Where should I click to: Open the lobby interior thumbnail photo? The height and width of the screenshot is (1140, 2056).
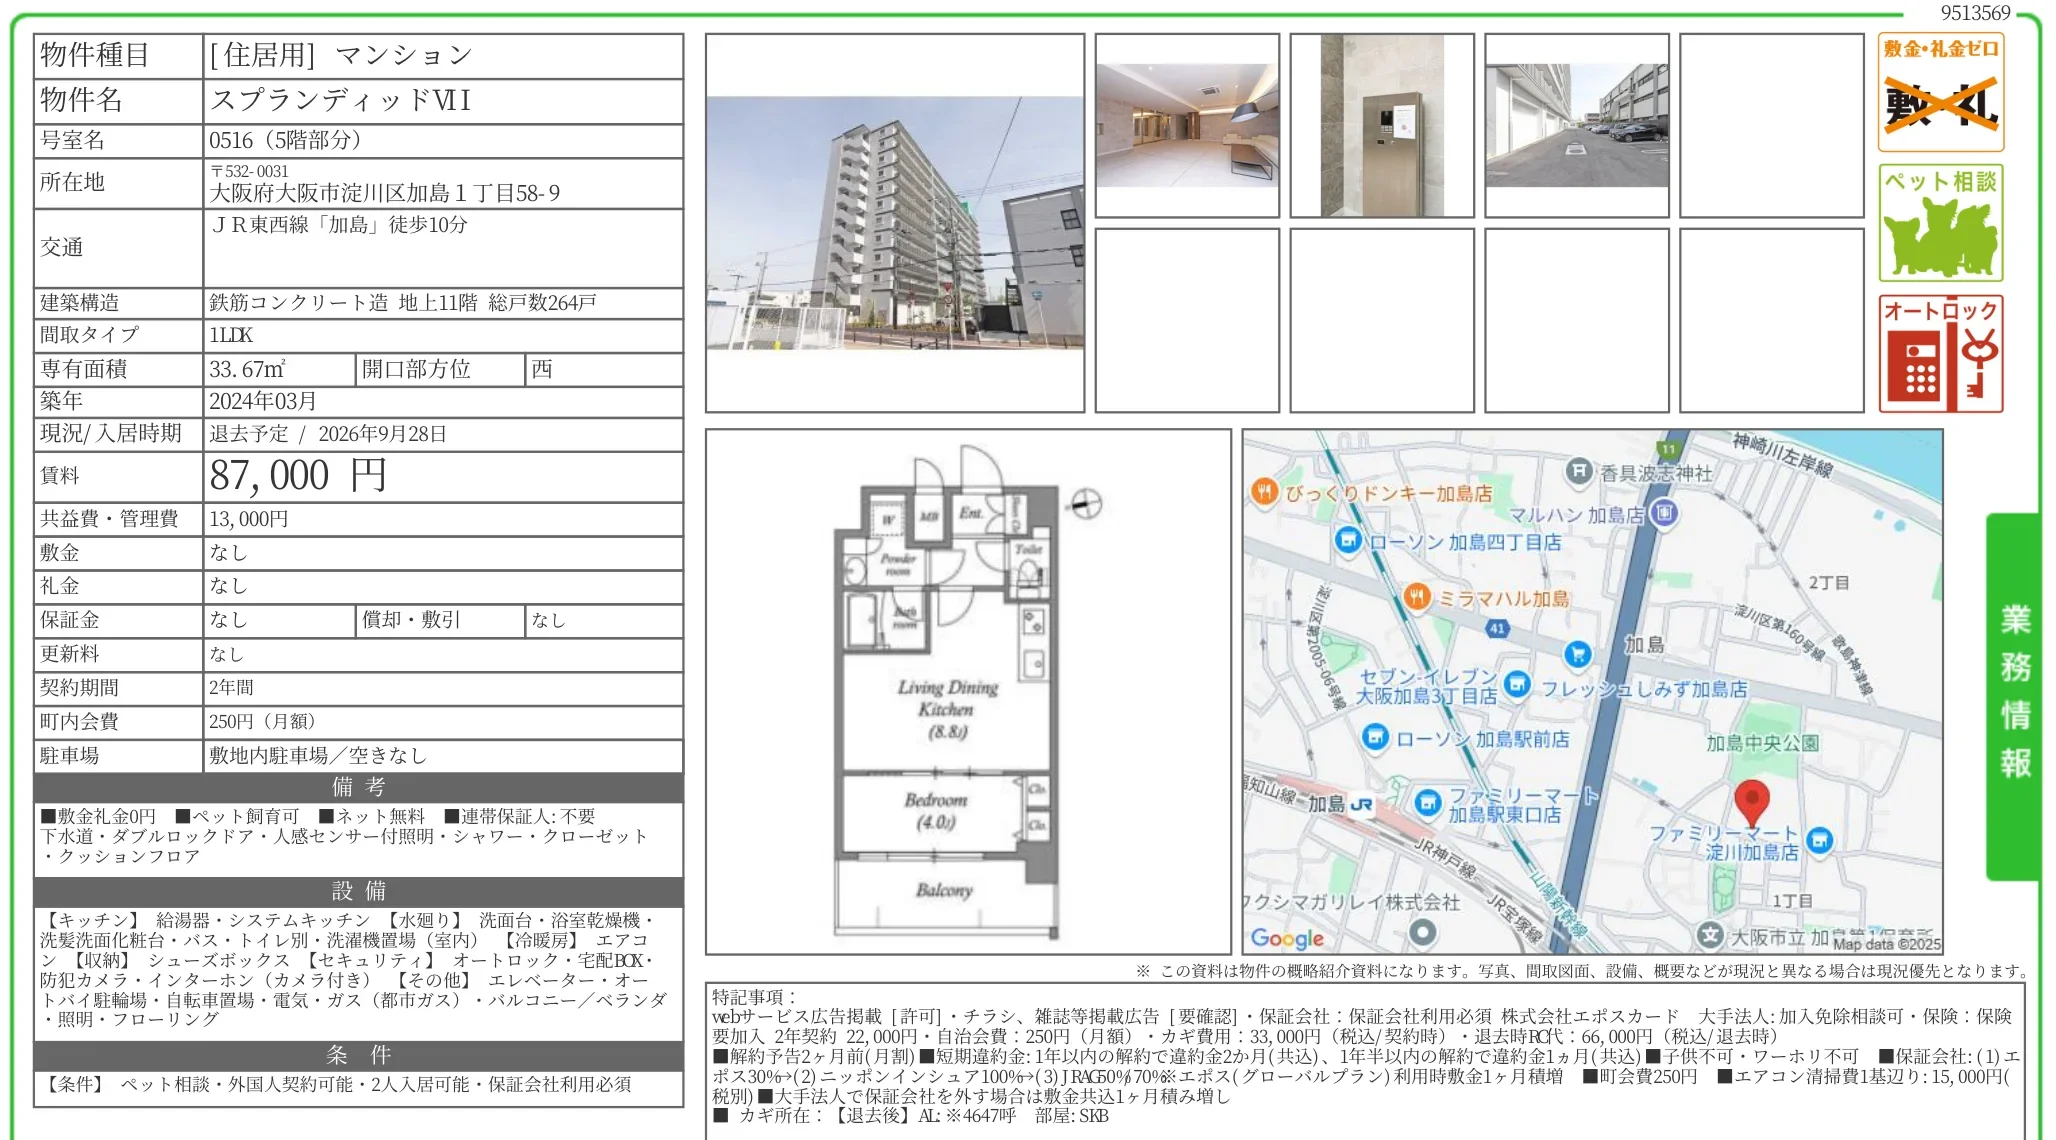click(x=1187, y=125)
